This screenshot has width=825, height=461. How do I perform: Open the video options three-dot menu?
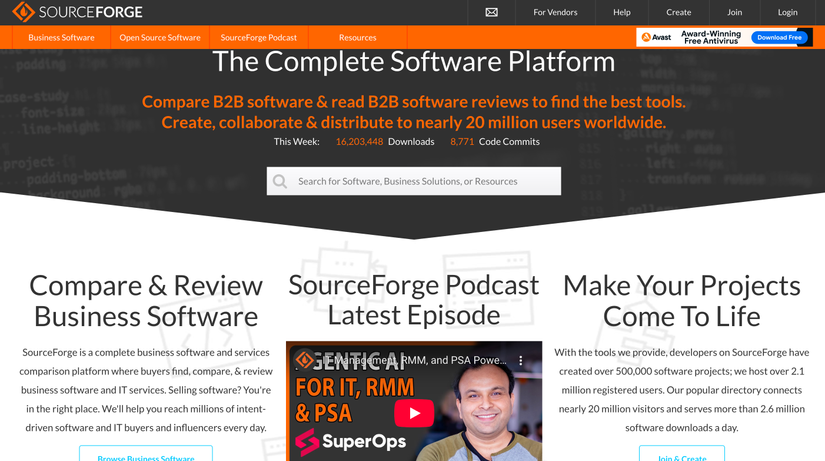(x=521, y=360)
